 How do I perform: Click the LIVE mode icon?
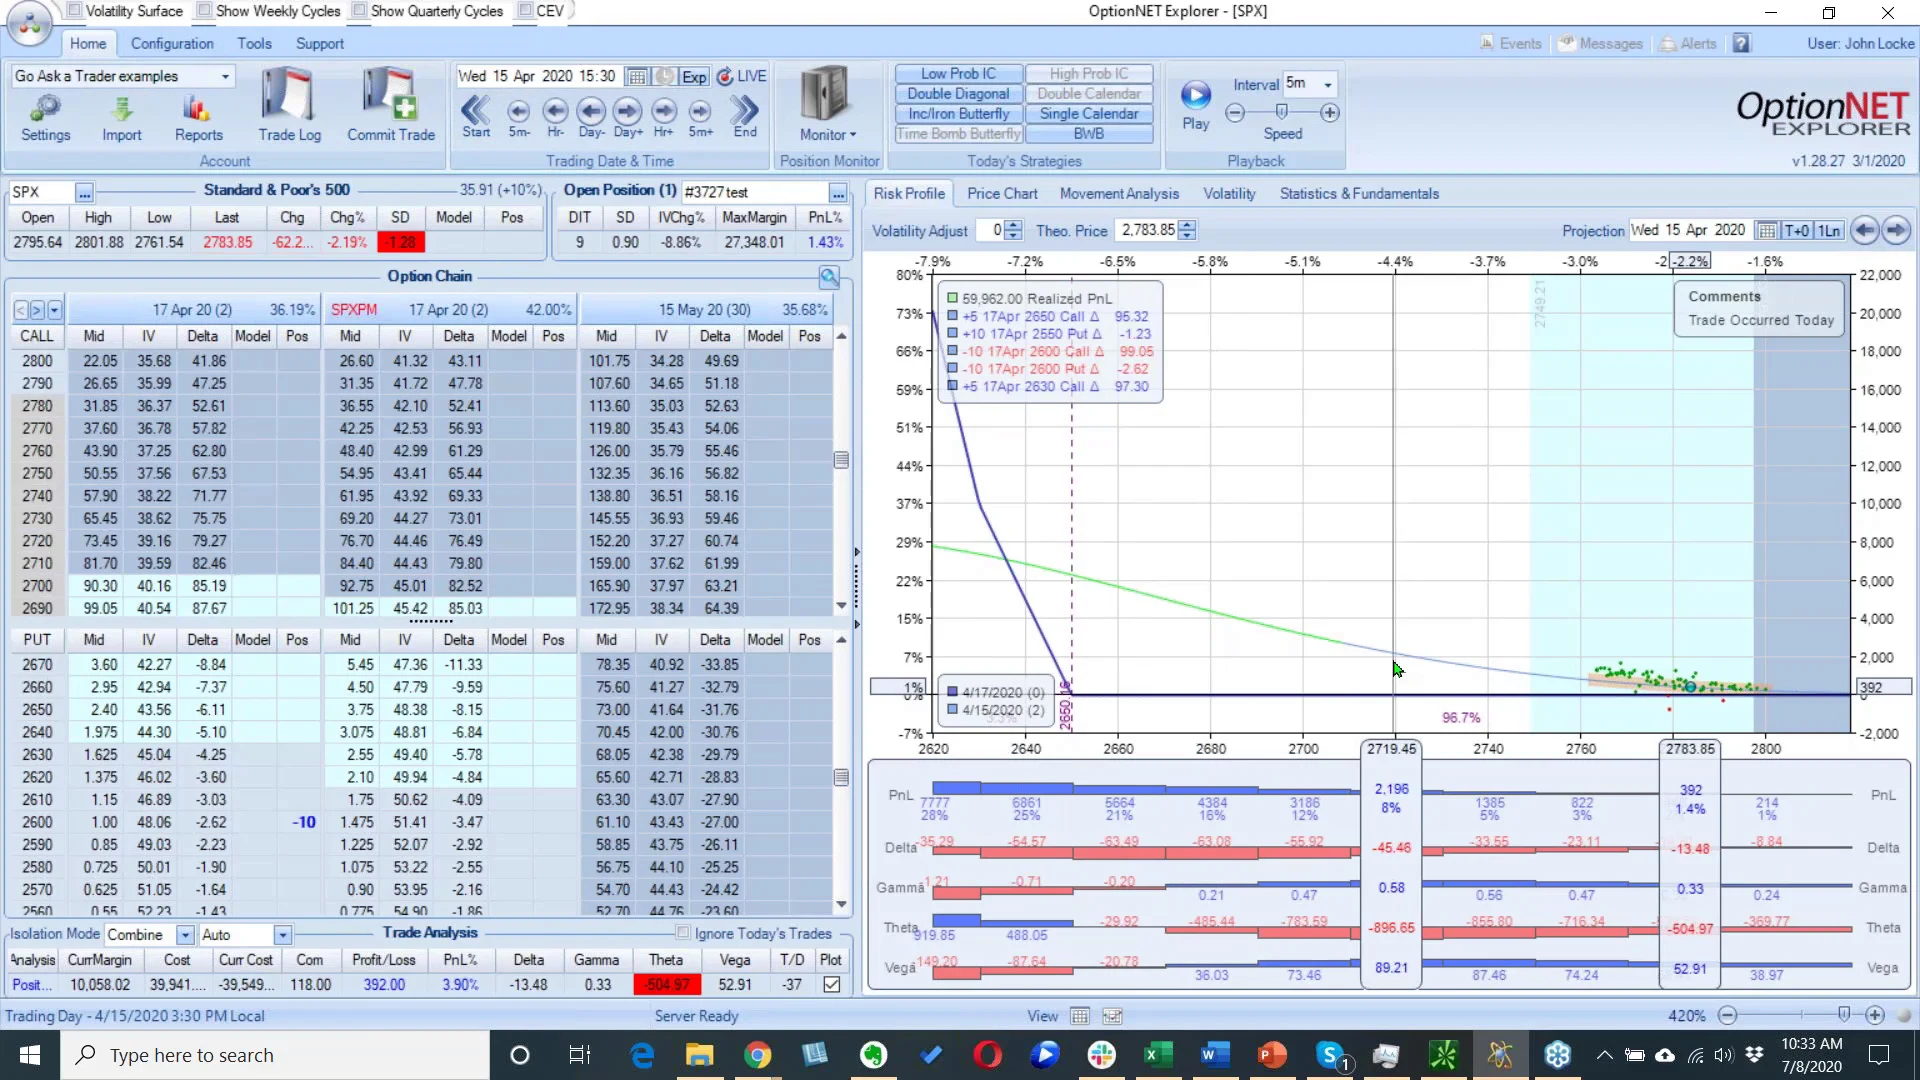pyautogui.click(x=726, y=77)
